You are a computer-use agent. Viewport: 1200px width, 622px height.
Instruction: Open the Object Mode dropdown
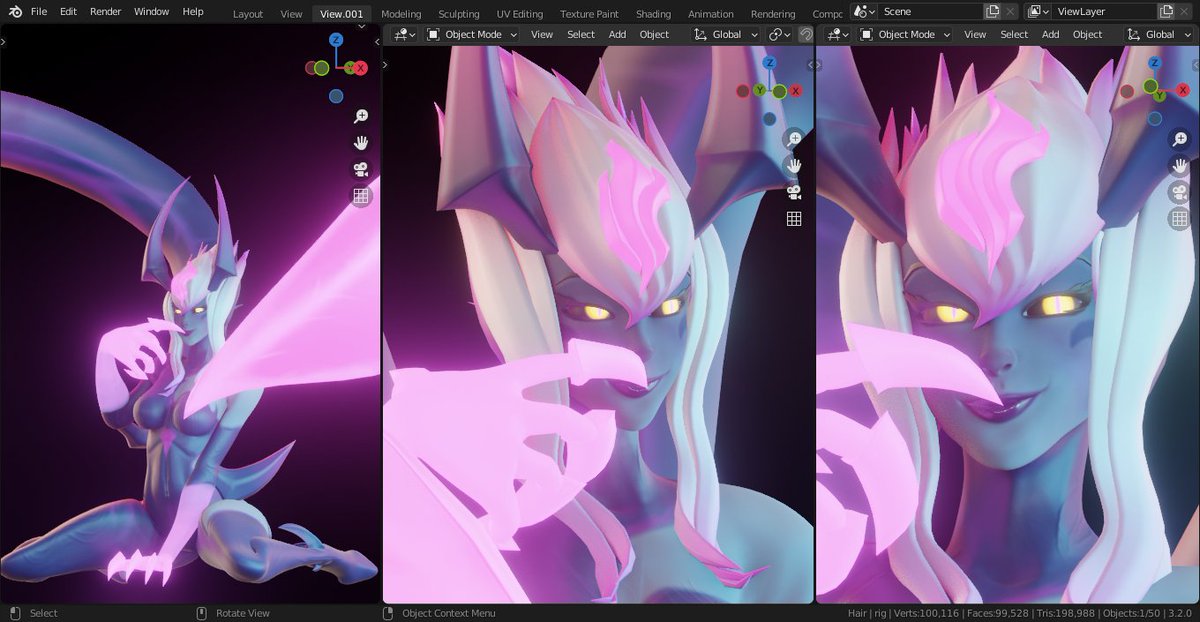470,34
